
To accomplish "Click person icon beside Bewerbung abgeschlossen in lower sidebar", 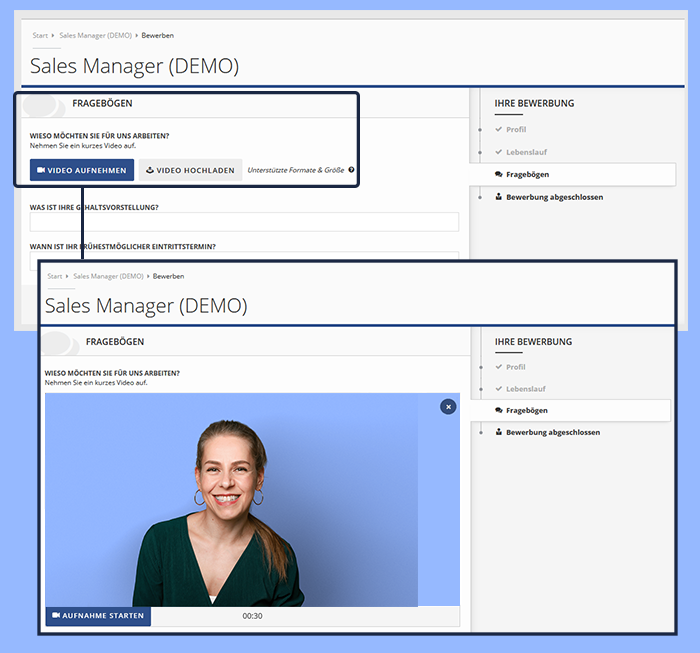I will pos(498,432).
